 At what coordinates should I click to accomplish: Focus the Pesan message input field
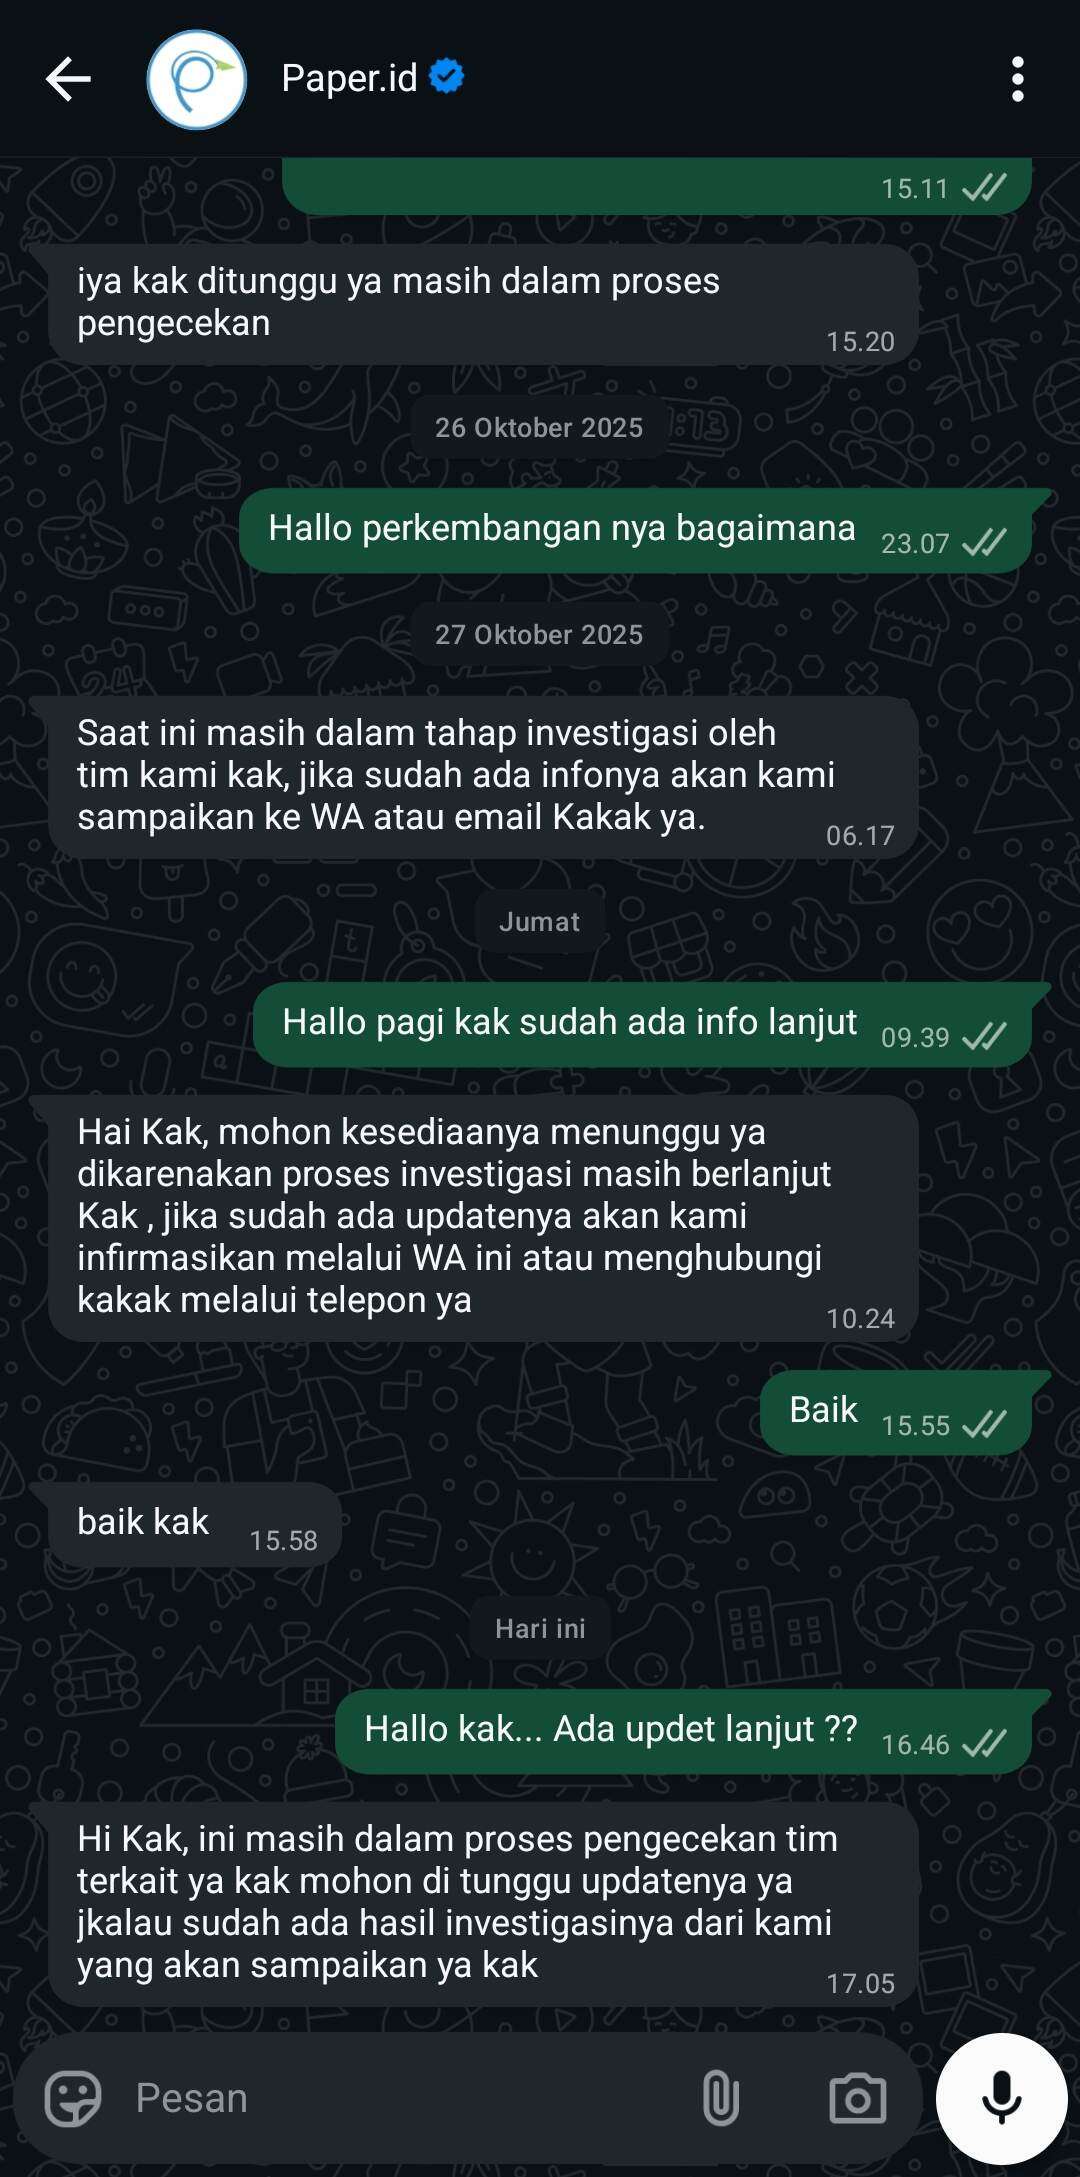tap(400, 2097)
